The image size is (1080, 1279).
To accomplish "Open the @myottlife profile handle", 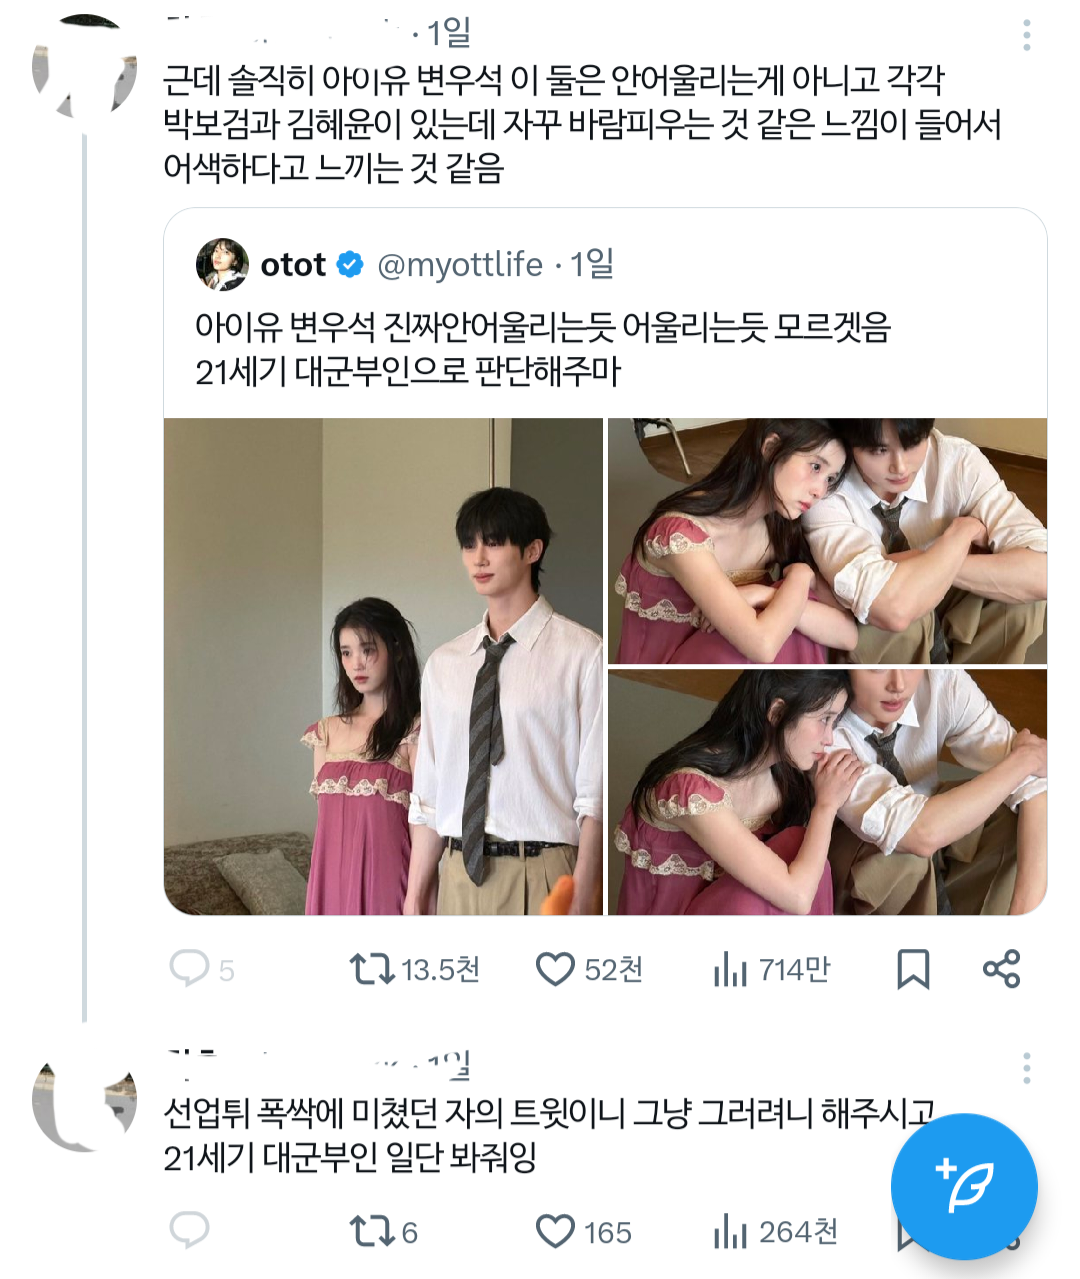I will pyautogui.click(x=459, y=265).
